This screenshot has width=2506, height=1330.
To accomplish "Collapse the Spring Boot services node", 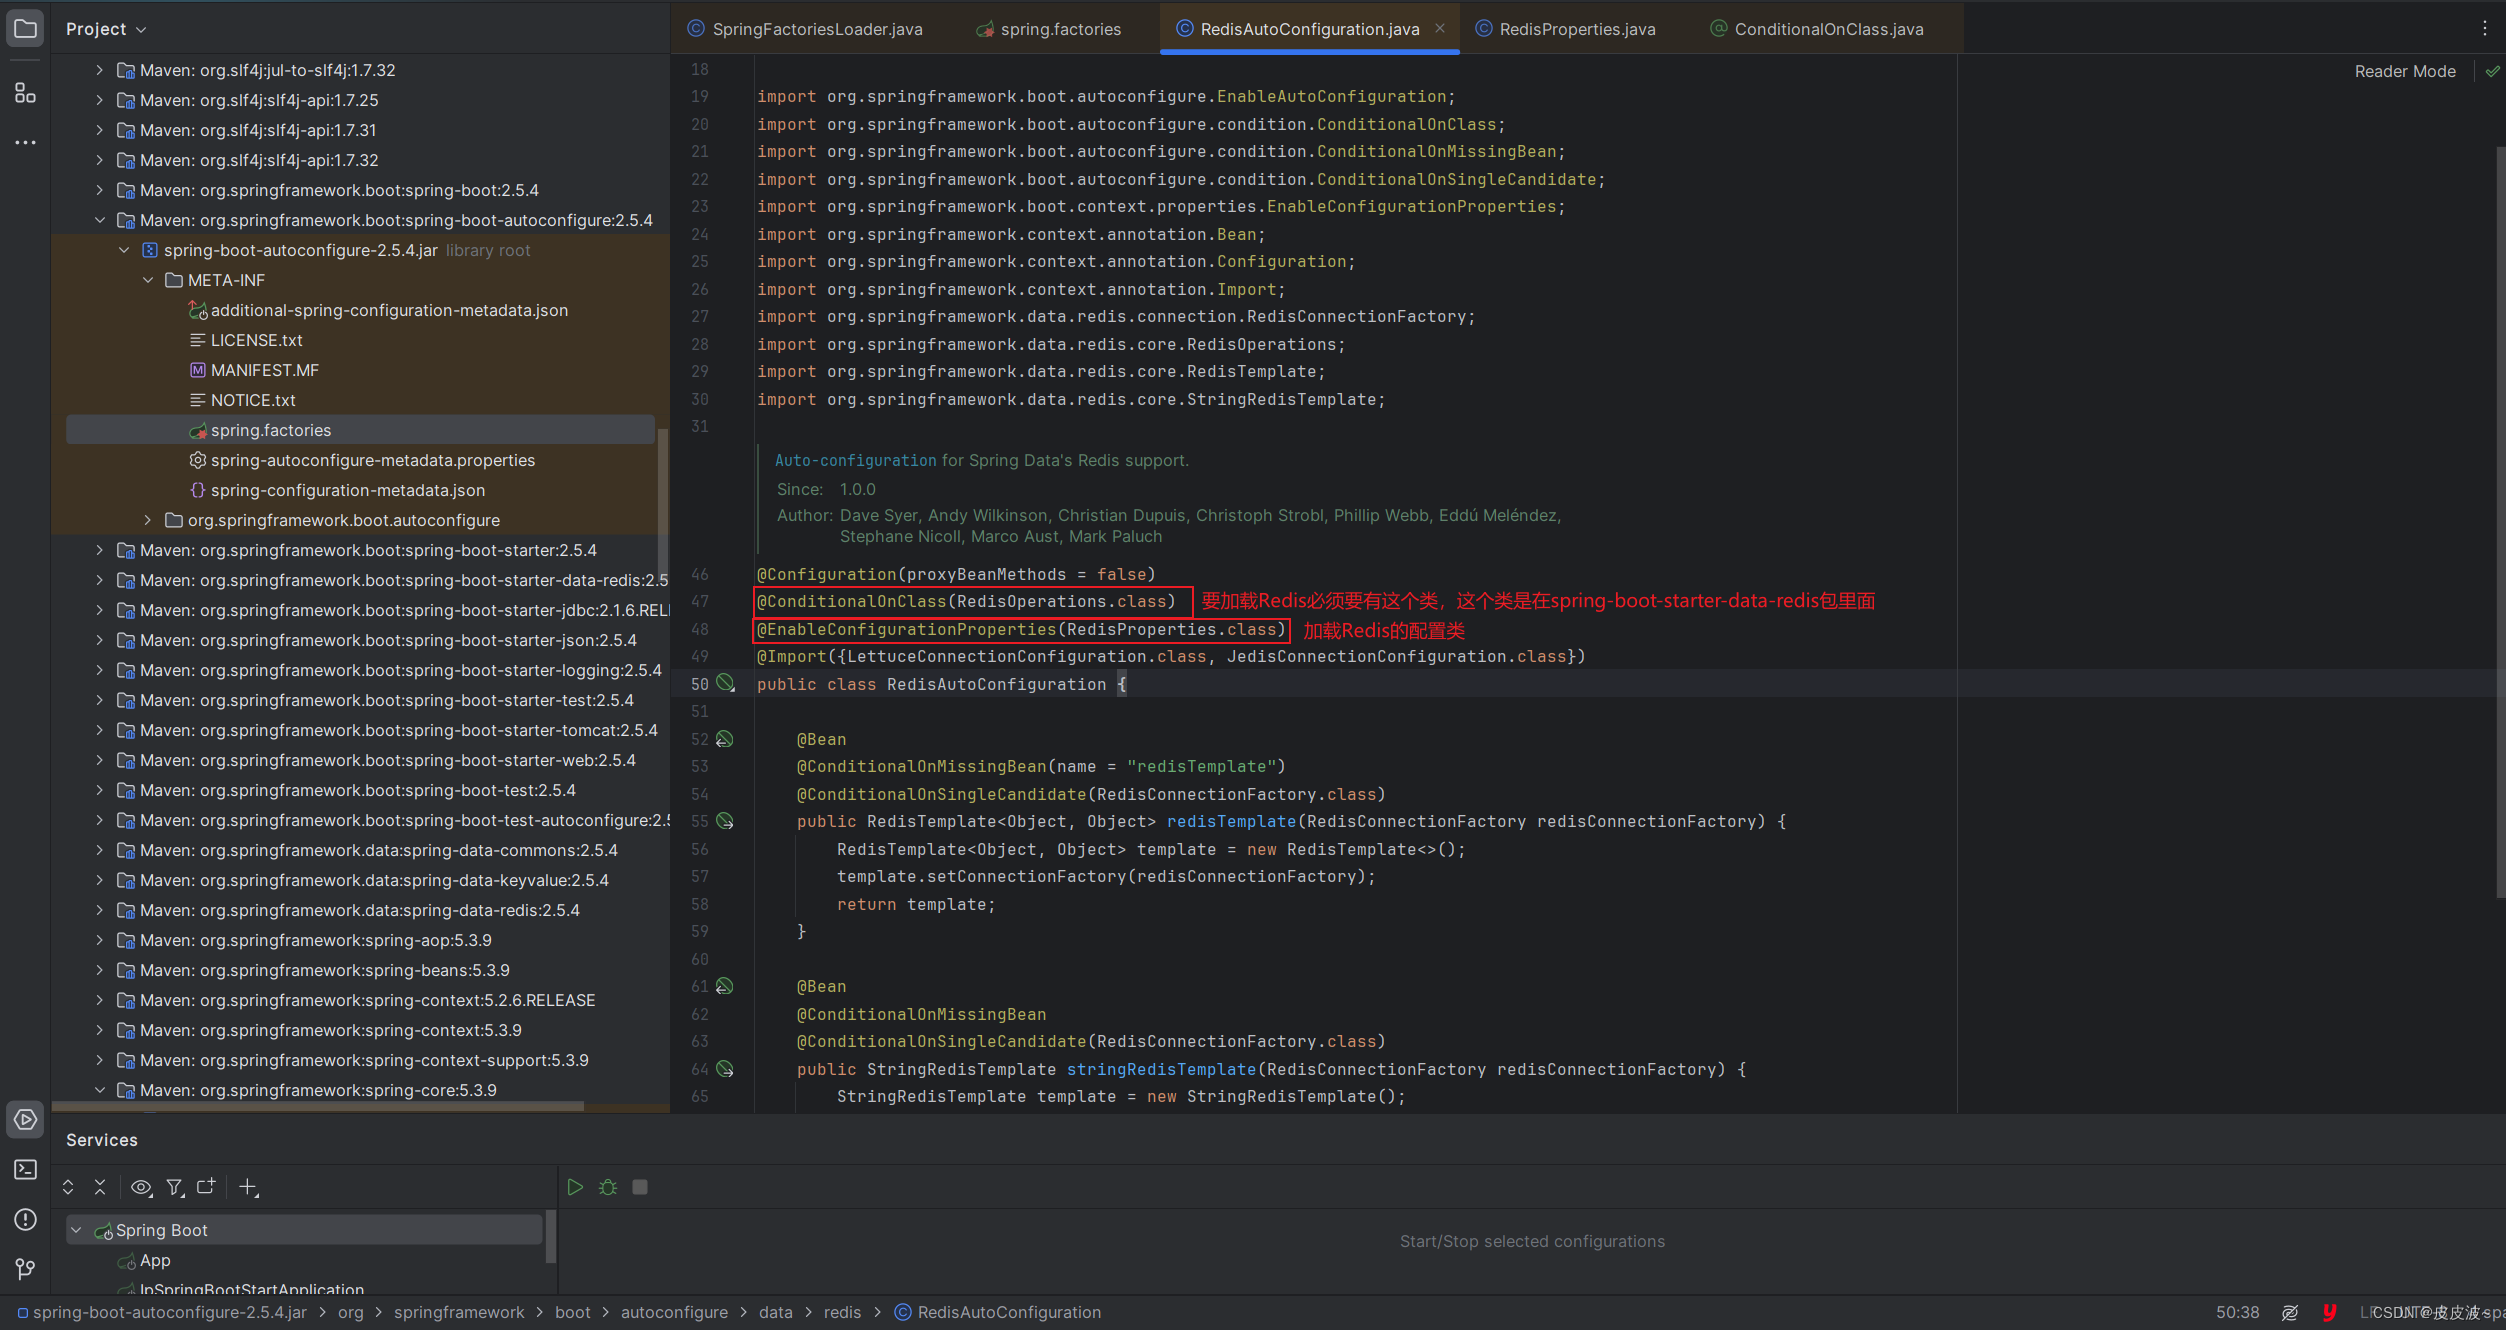I will pyautogui.click(x=76, y=1230).
